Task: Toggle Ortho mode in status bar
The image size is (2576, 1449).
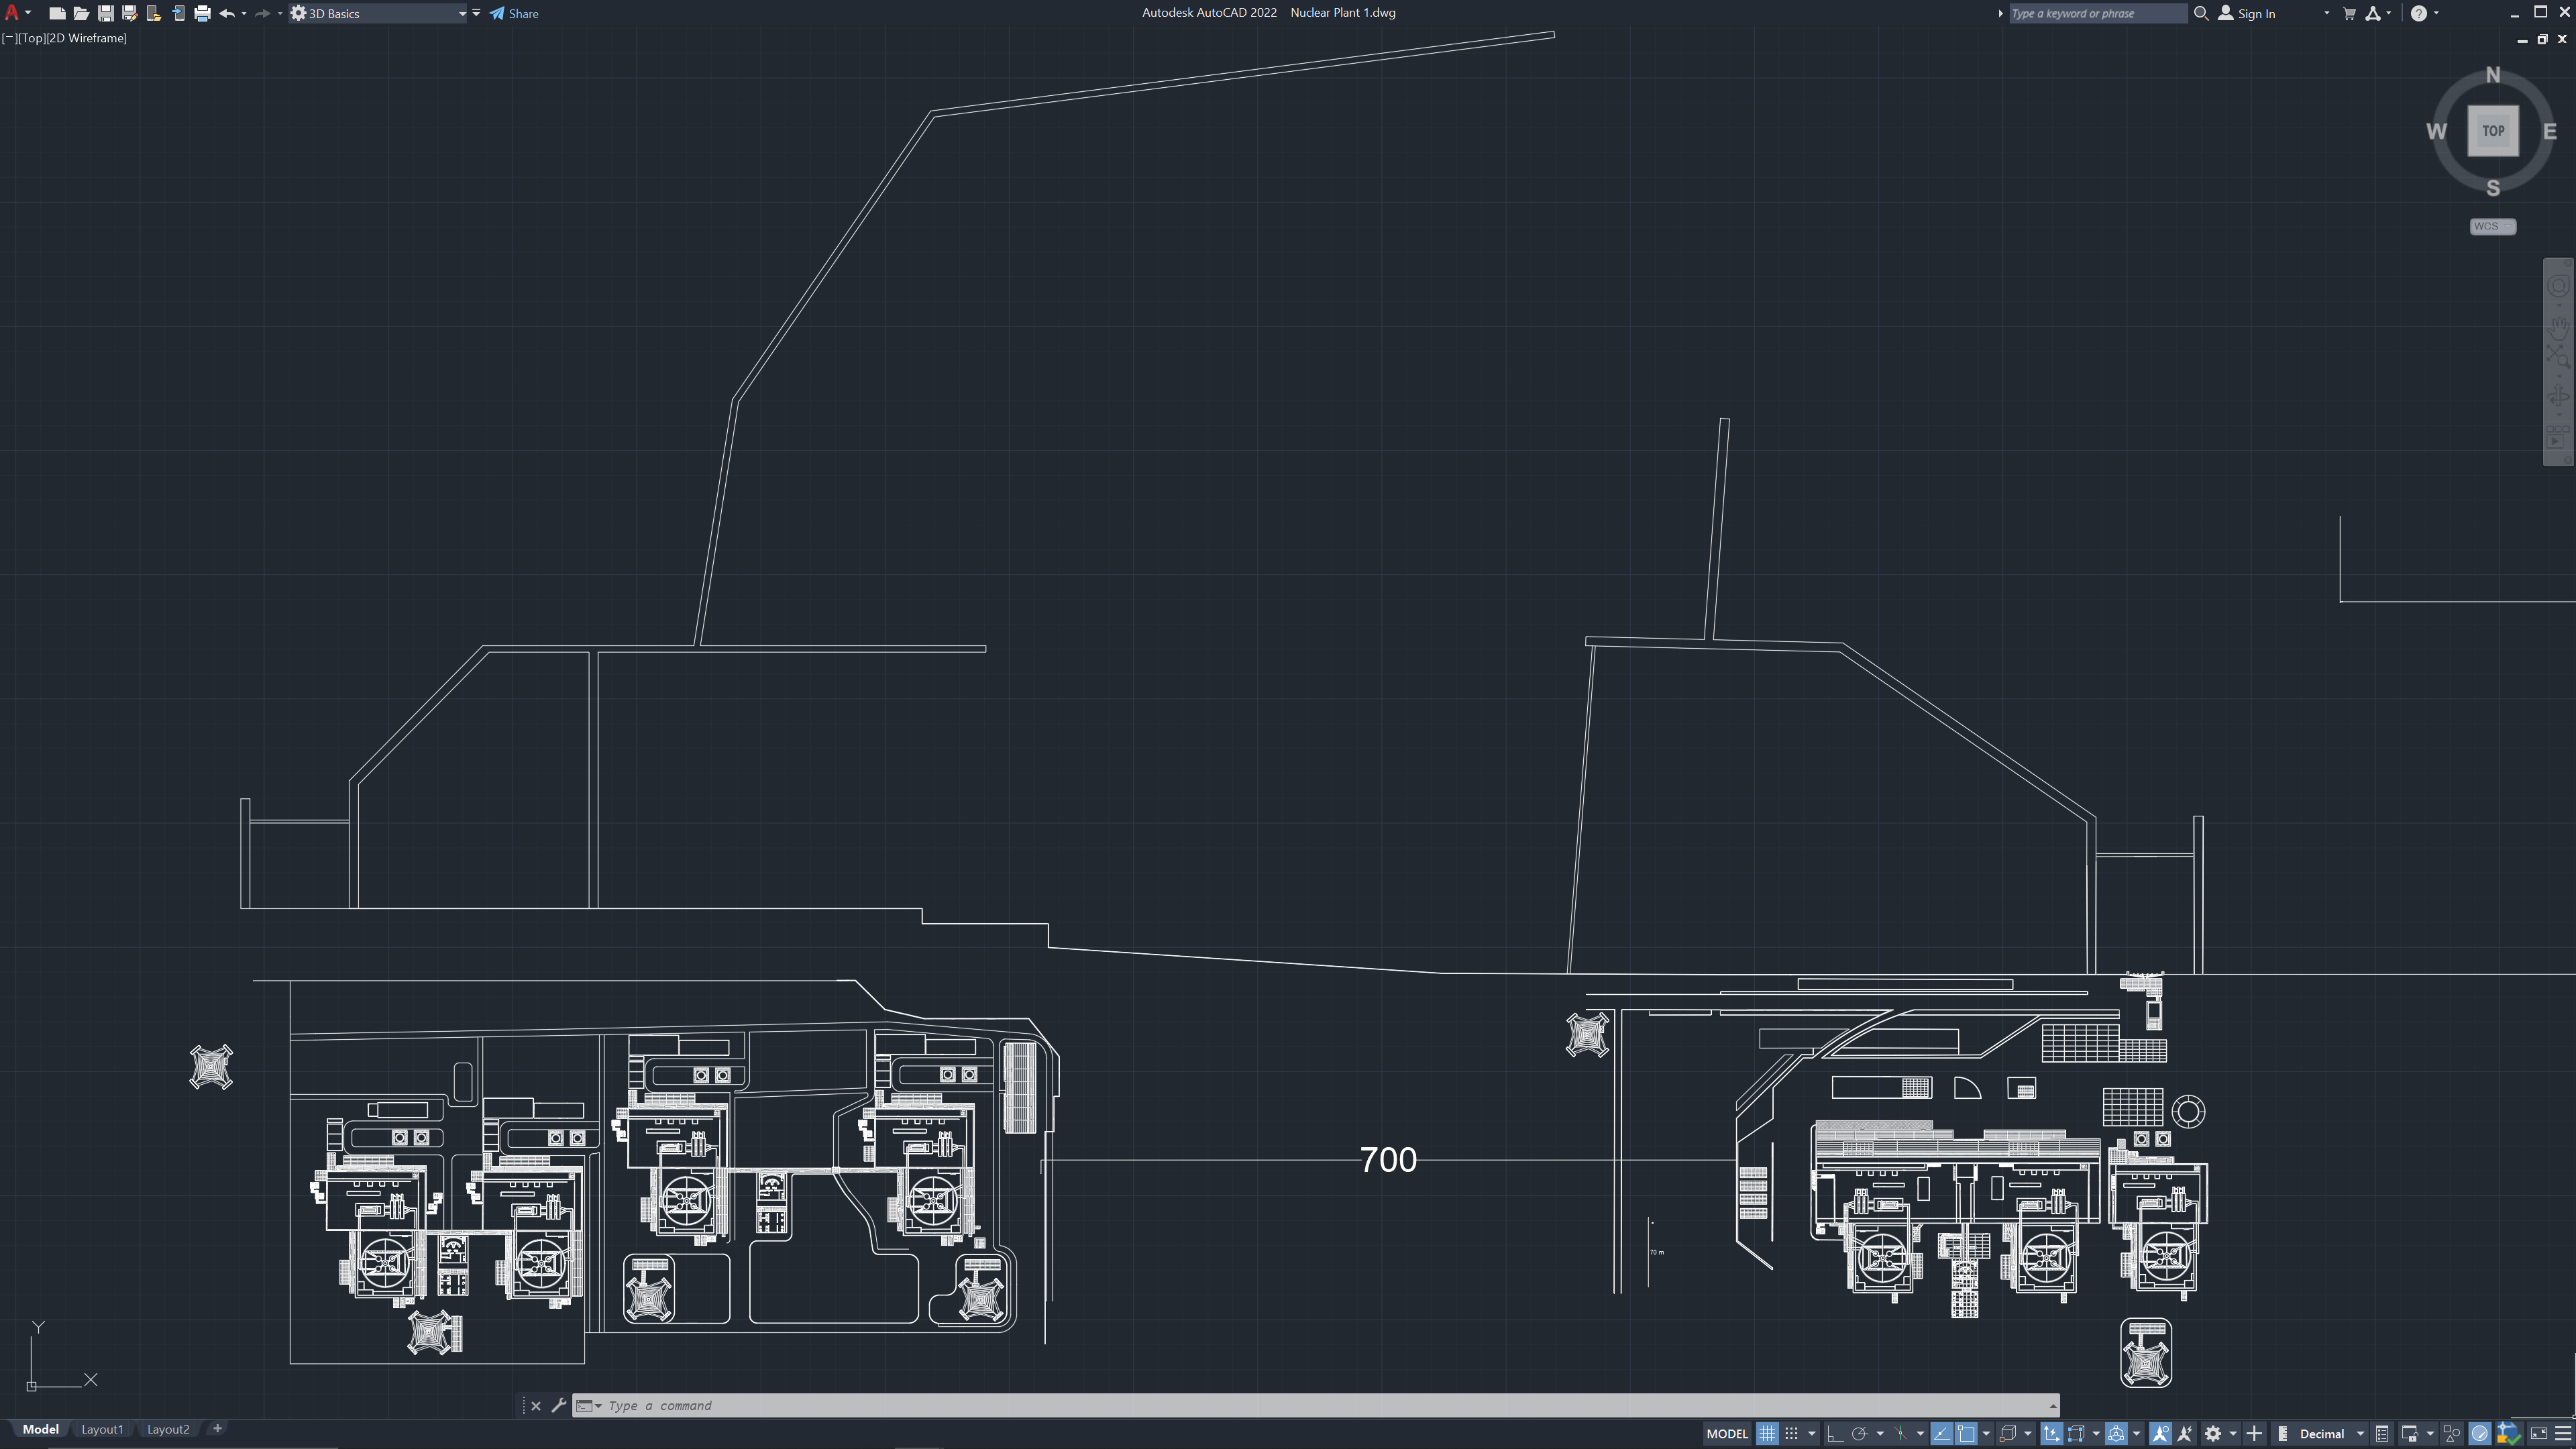Action: coord(1835,1434)
